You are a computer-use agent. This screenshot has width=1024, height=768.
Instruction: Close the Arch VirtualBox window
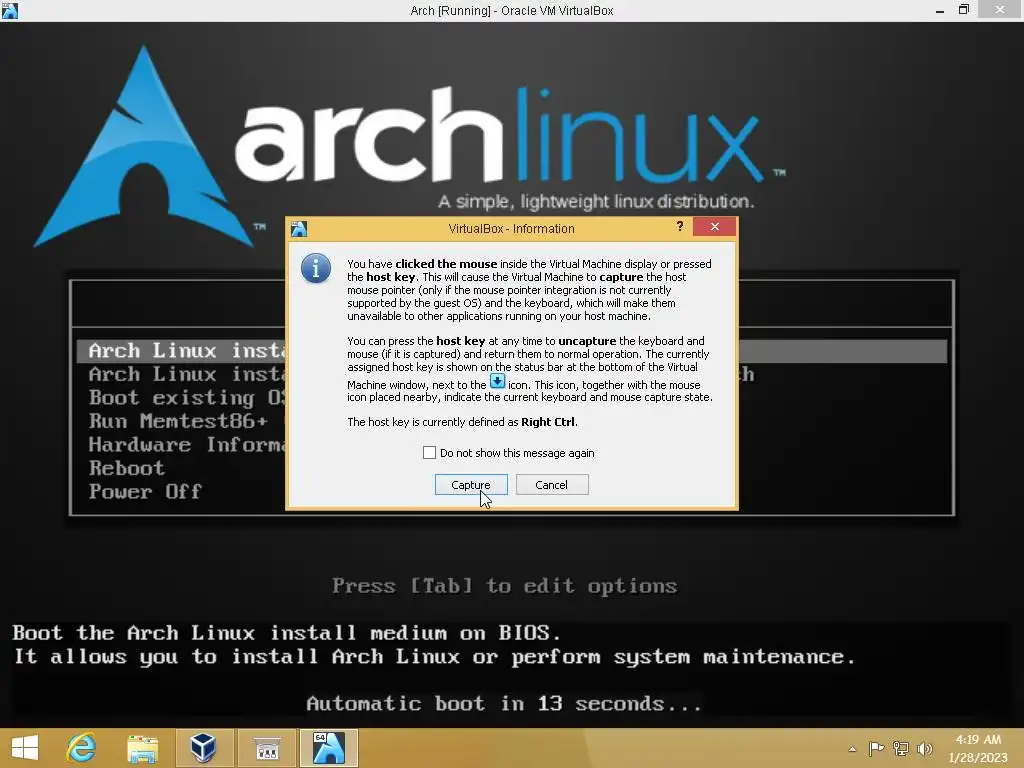pos(1000,10)
